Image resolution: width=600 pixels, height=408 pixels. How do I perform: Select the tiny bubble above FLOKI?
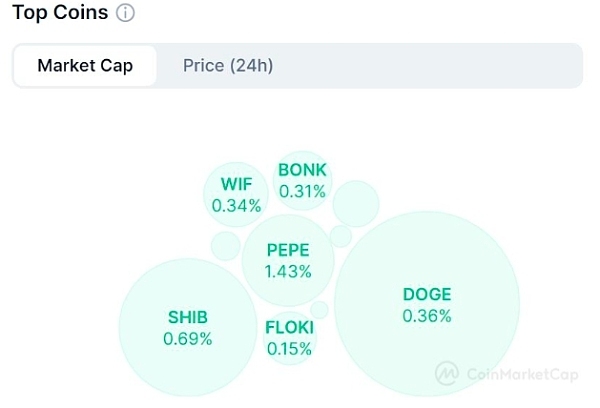tap(319, 309)
